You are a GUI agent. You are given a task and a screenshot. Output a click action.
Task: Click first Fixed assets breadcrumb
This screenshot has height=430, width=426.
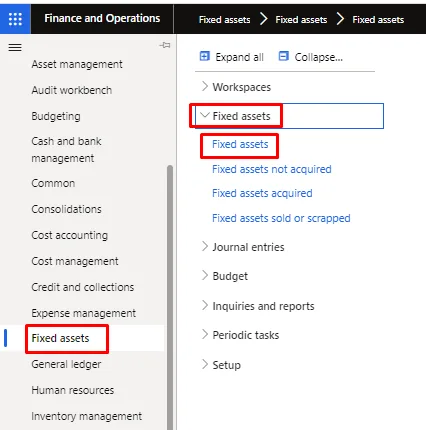click(224, 20)
